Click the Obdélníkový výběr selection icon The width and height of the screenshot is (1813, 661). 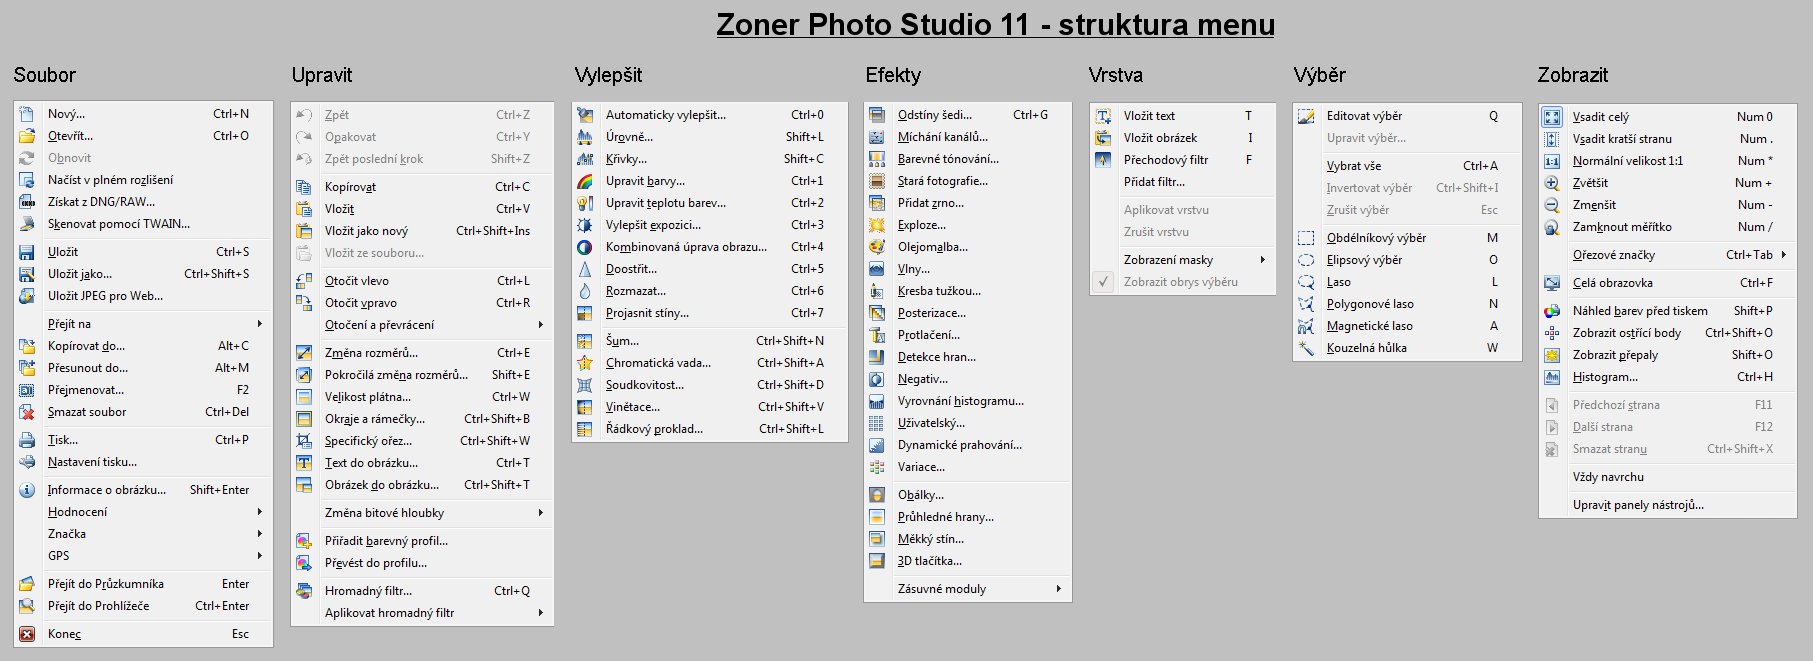[x=1306, y=238]
